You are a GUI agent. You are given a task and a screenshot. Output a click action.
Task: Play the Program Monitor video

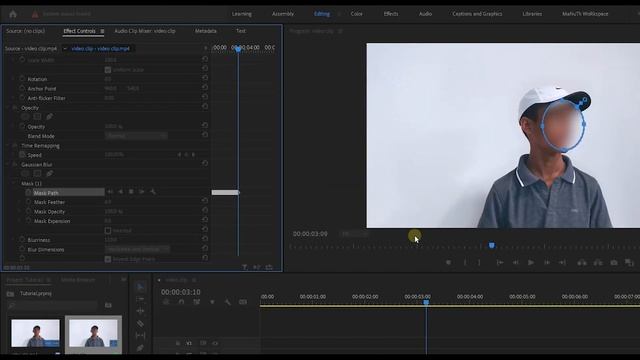[x=531, y=263]
